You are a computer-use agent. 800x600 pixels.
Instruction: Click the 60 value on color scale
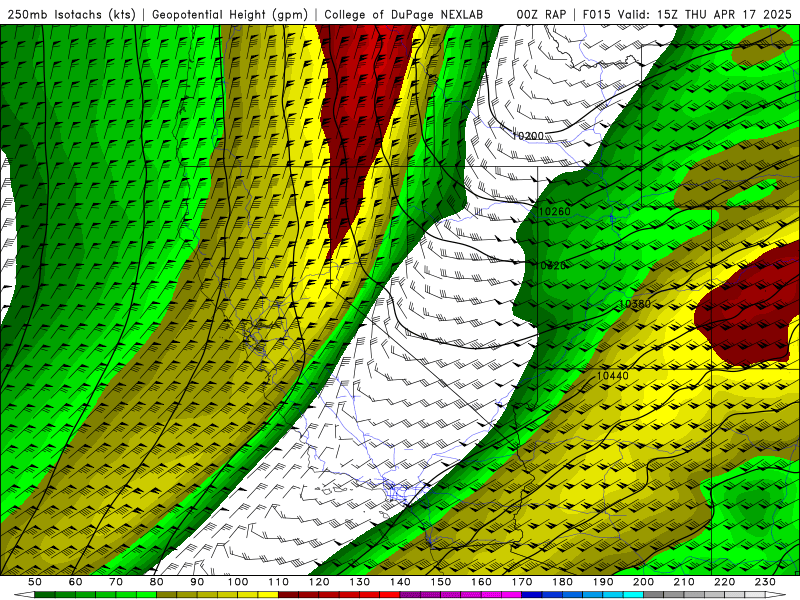tap(76, 582)
